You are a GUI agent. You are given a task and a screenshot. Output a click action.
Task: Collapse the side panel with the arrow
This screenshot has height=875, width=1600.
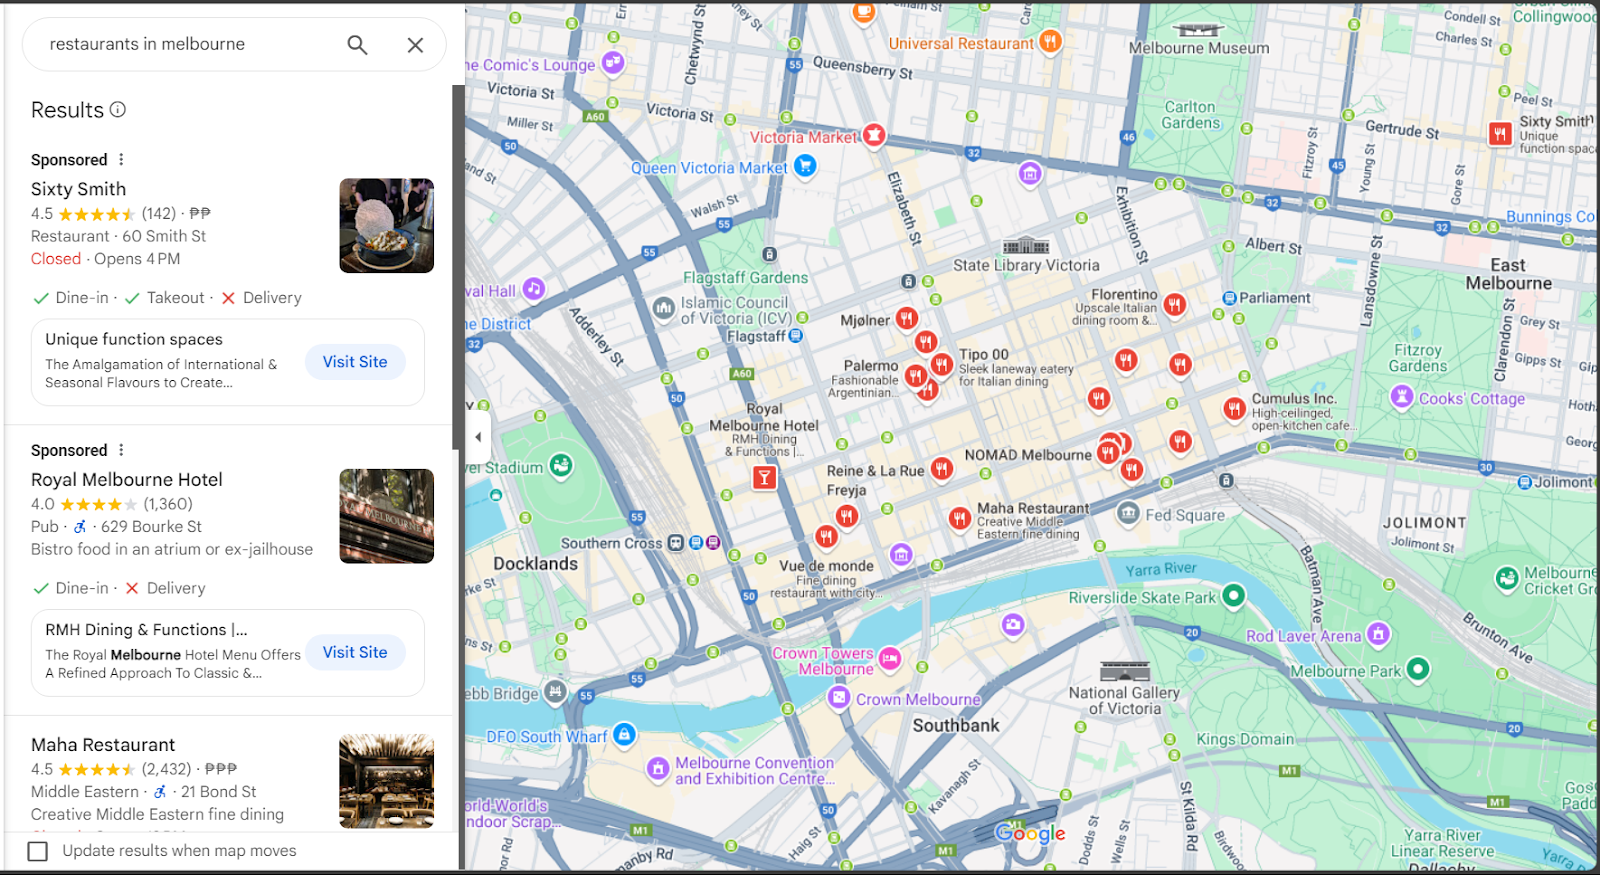[478, 437]
